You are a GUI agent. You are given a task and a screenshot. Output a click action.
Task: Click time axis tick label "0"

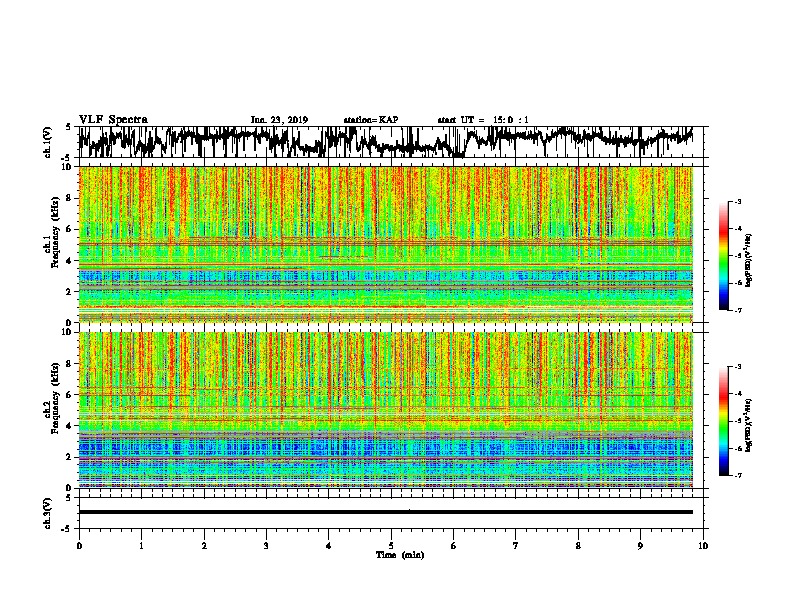click(x=79, y=546)
